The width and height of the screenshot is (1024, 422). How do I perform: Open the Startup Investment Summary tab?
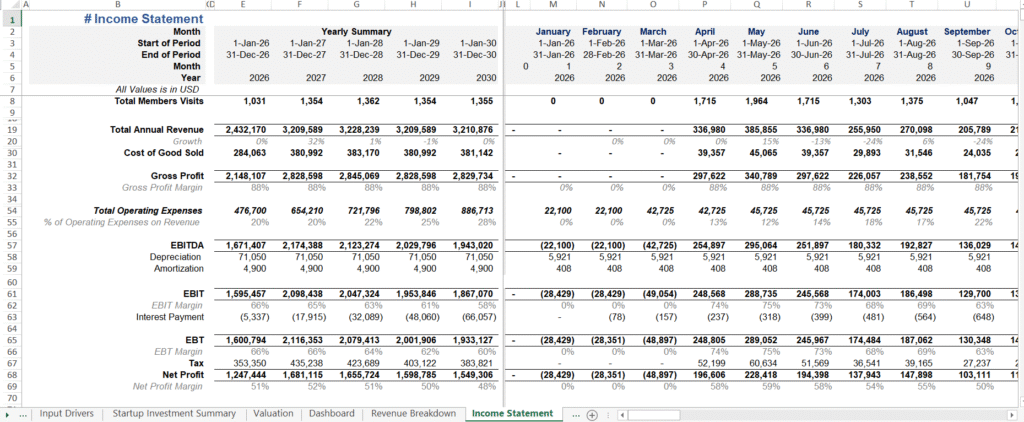pyautogui.click(x=173, y=414)
